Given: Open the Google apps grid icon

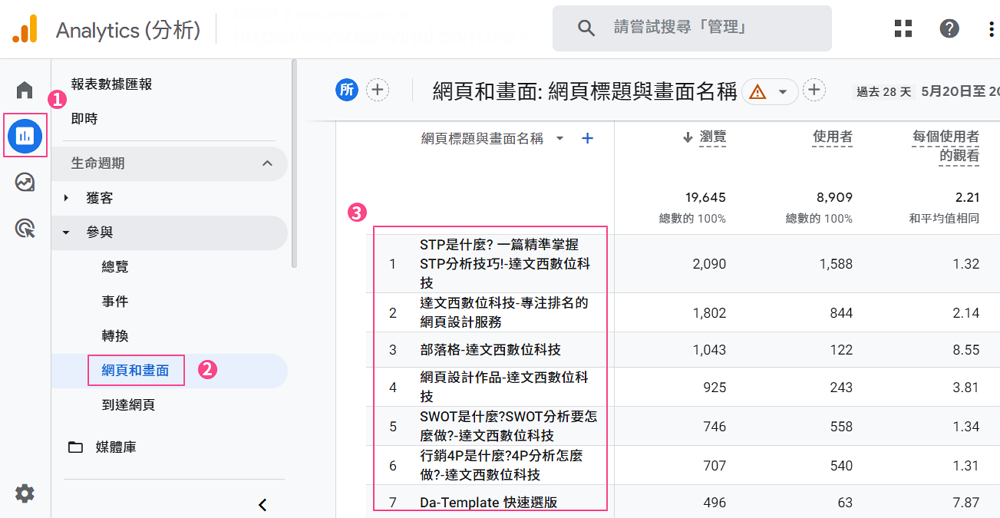Looking at the screenshot, I should 903,28.
